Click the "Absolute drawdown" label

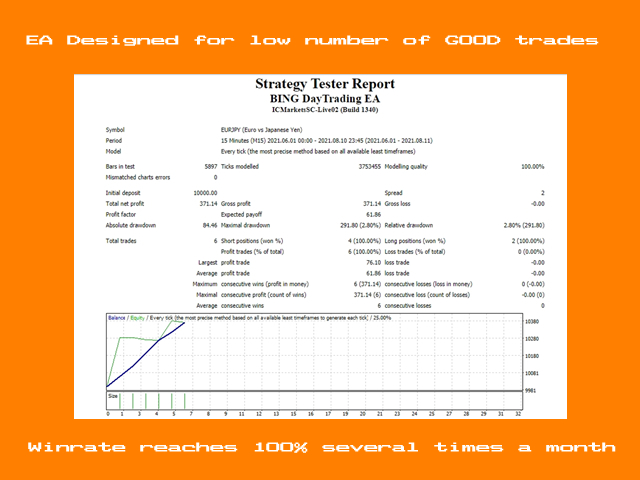(131, 225)
